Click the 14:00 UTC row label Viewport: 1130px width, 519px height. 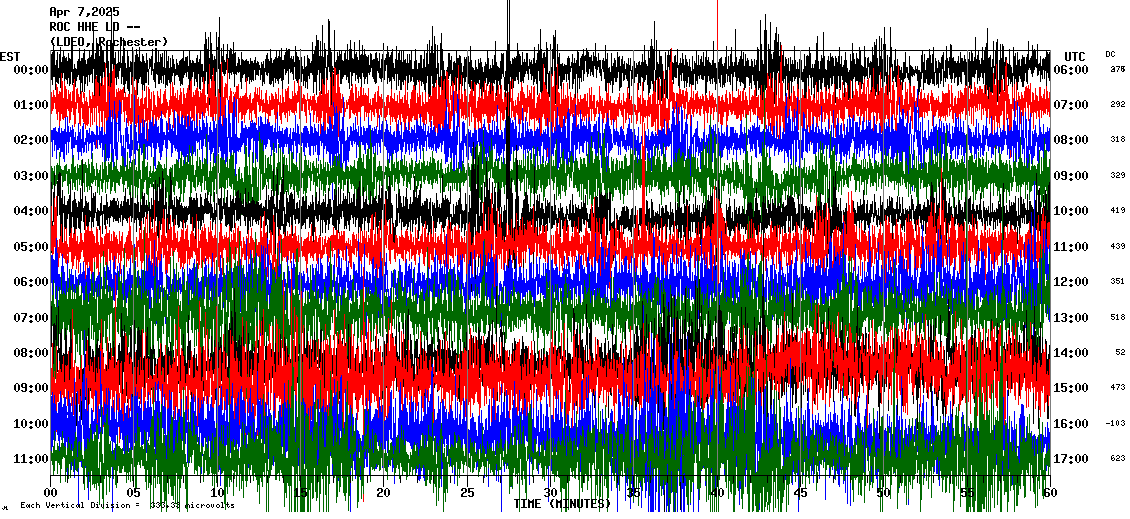point(1071,353)
